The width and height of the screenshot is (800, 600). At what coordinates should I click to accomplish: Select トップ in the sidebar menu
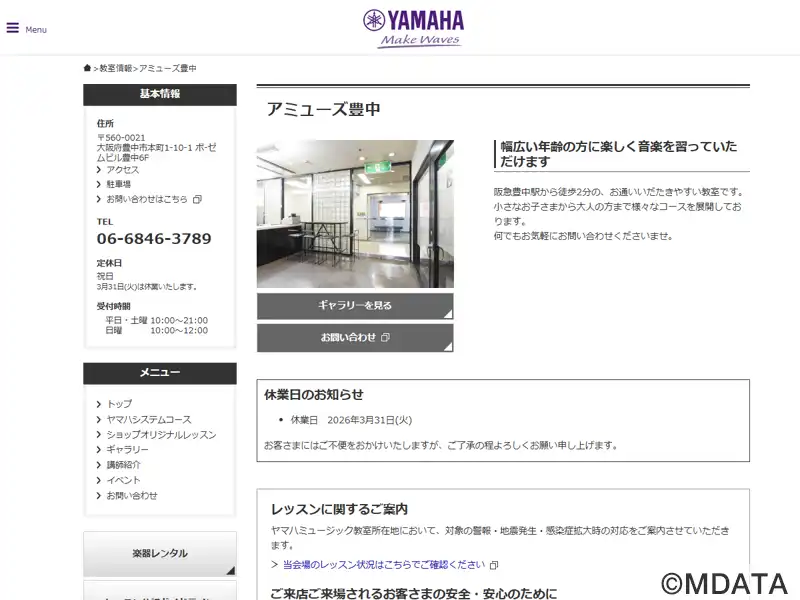pos(119,404)
